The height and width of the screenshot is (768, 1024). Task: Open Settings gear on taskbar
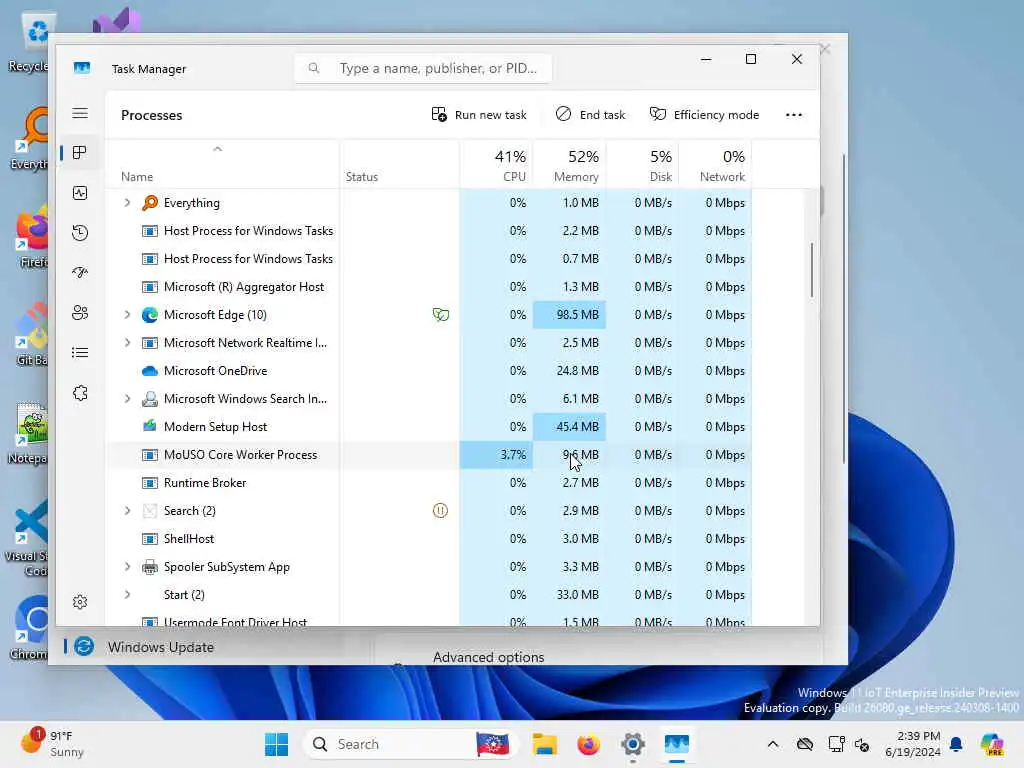coord(633,744)
